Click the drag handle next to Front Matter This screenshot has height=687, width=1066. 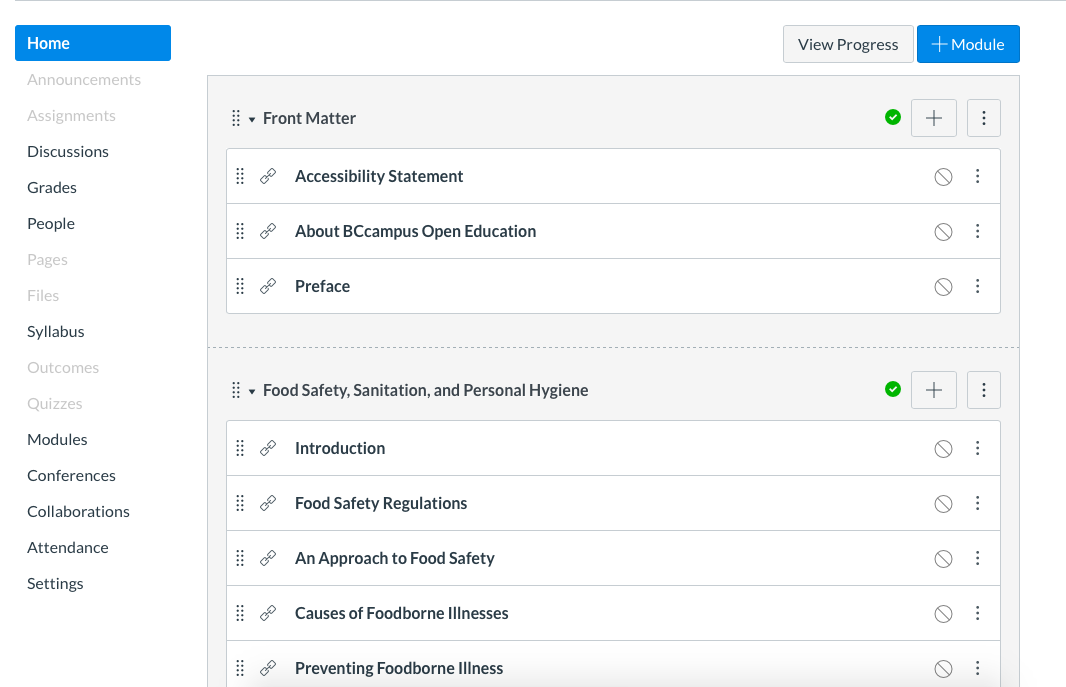(236, 117)
